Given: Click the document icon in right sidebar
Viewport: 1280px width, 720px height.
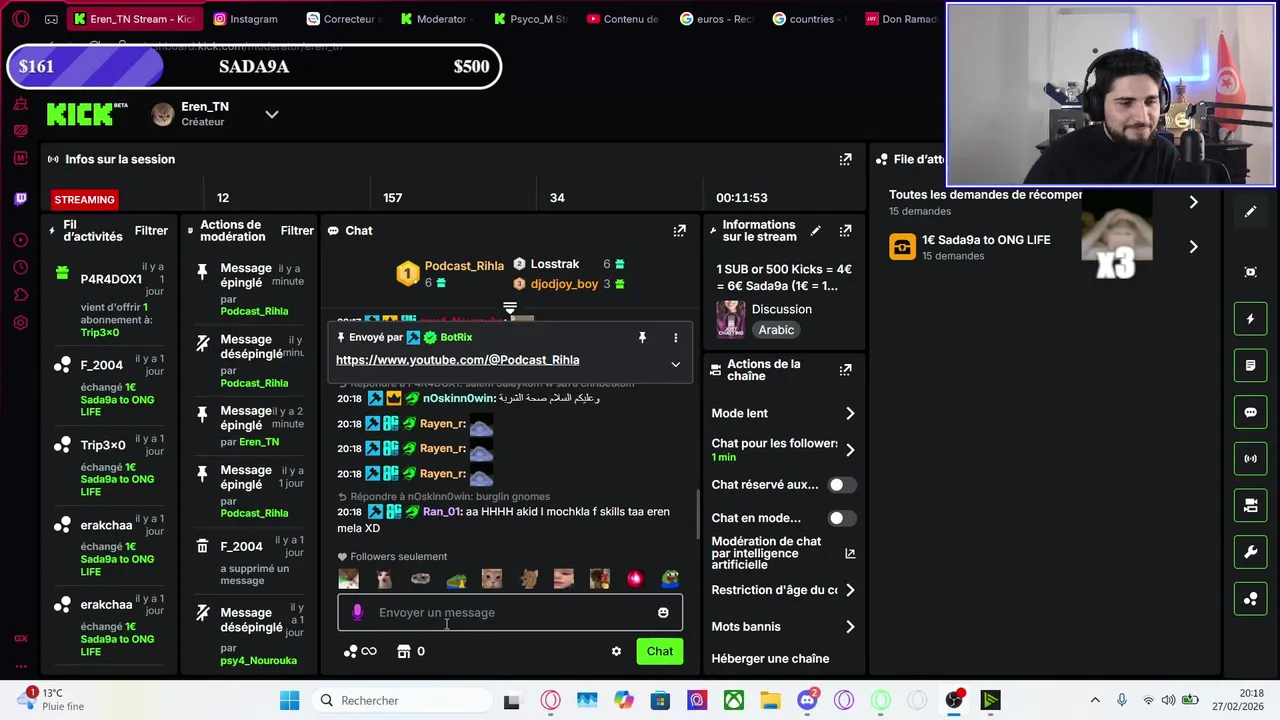Looking at the screenshot, I should tap(1250, 366).
